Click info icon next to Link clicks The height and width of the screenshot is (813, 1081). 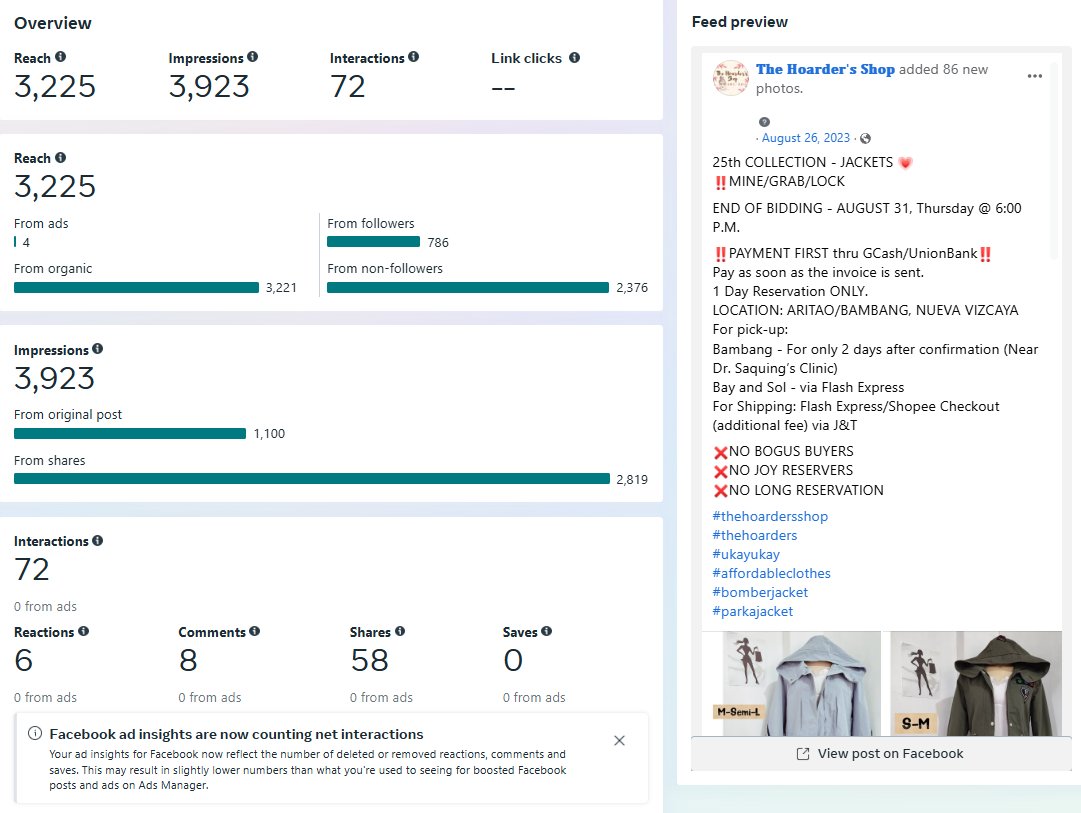[574, 58]
